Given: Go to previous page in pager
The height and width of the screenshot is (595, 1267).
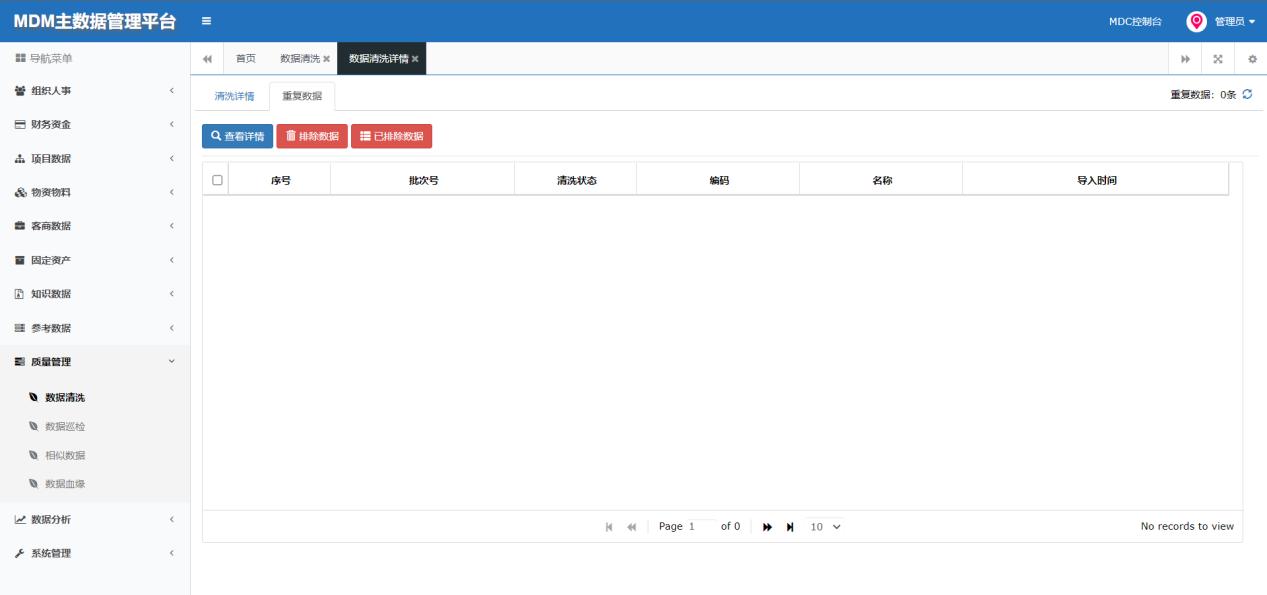Looking at the screenshot, I should (x=632, y=527).
